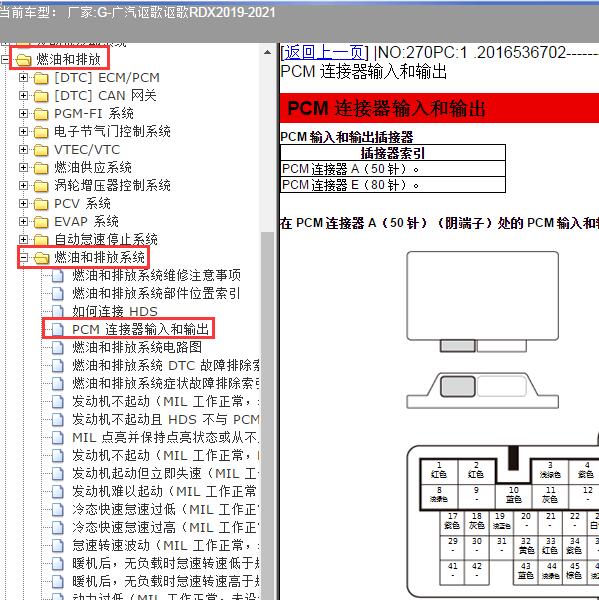Click the [DTC] ECM/PCM folder icon
Screen dimensions: 599x600
coord(41,78)
